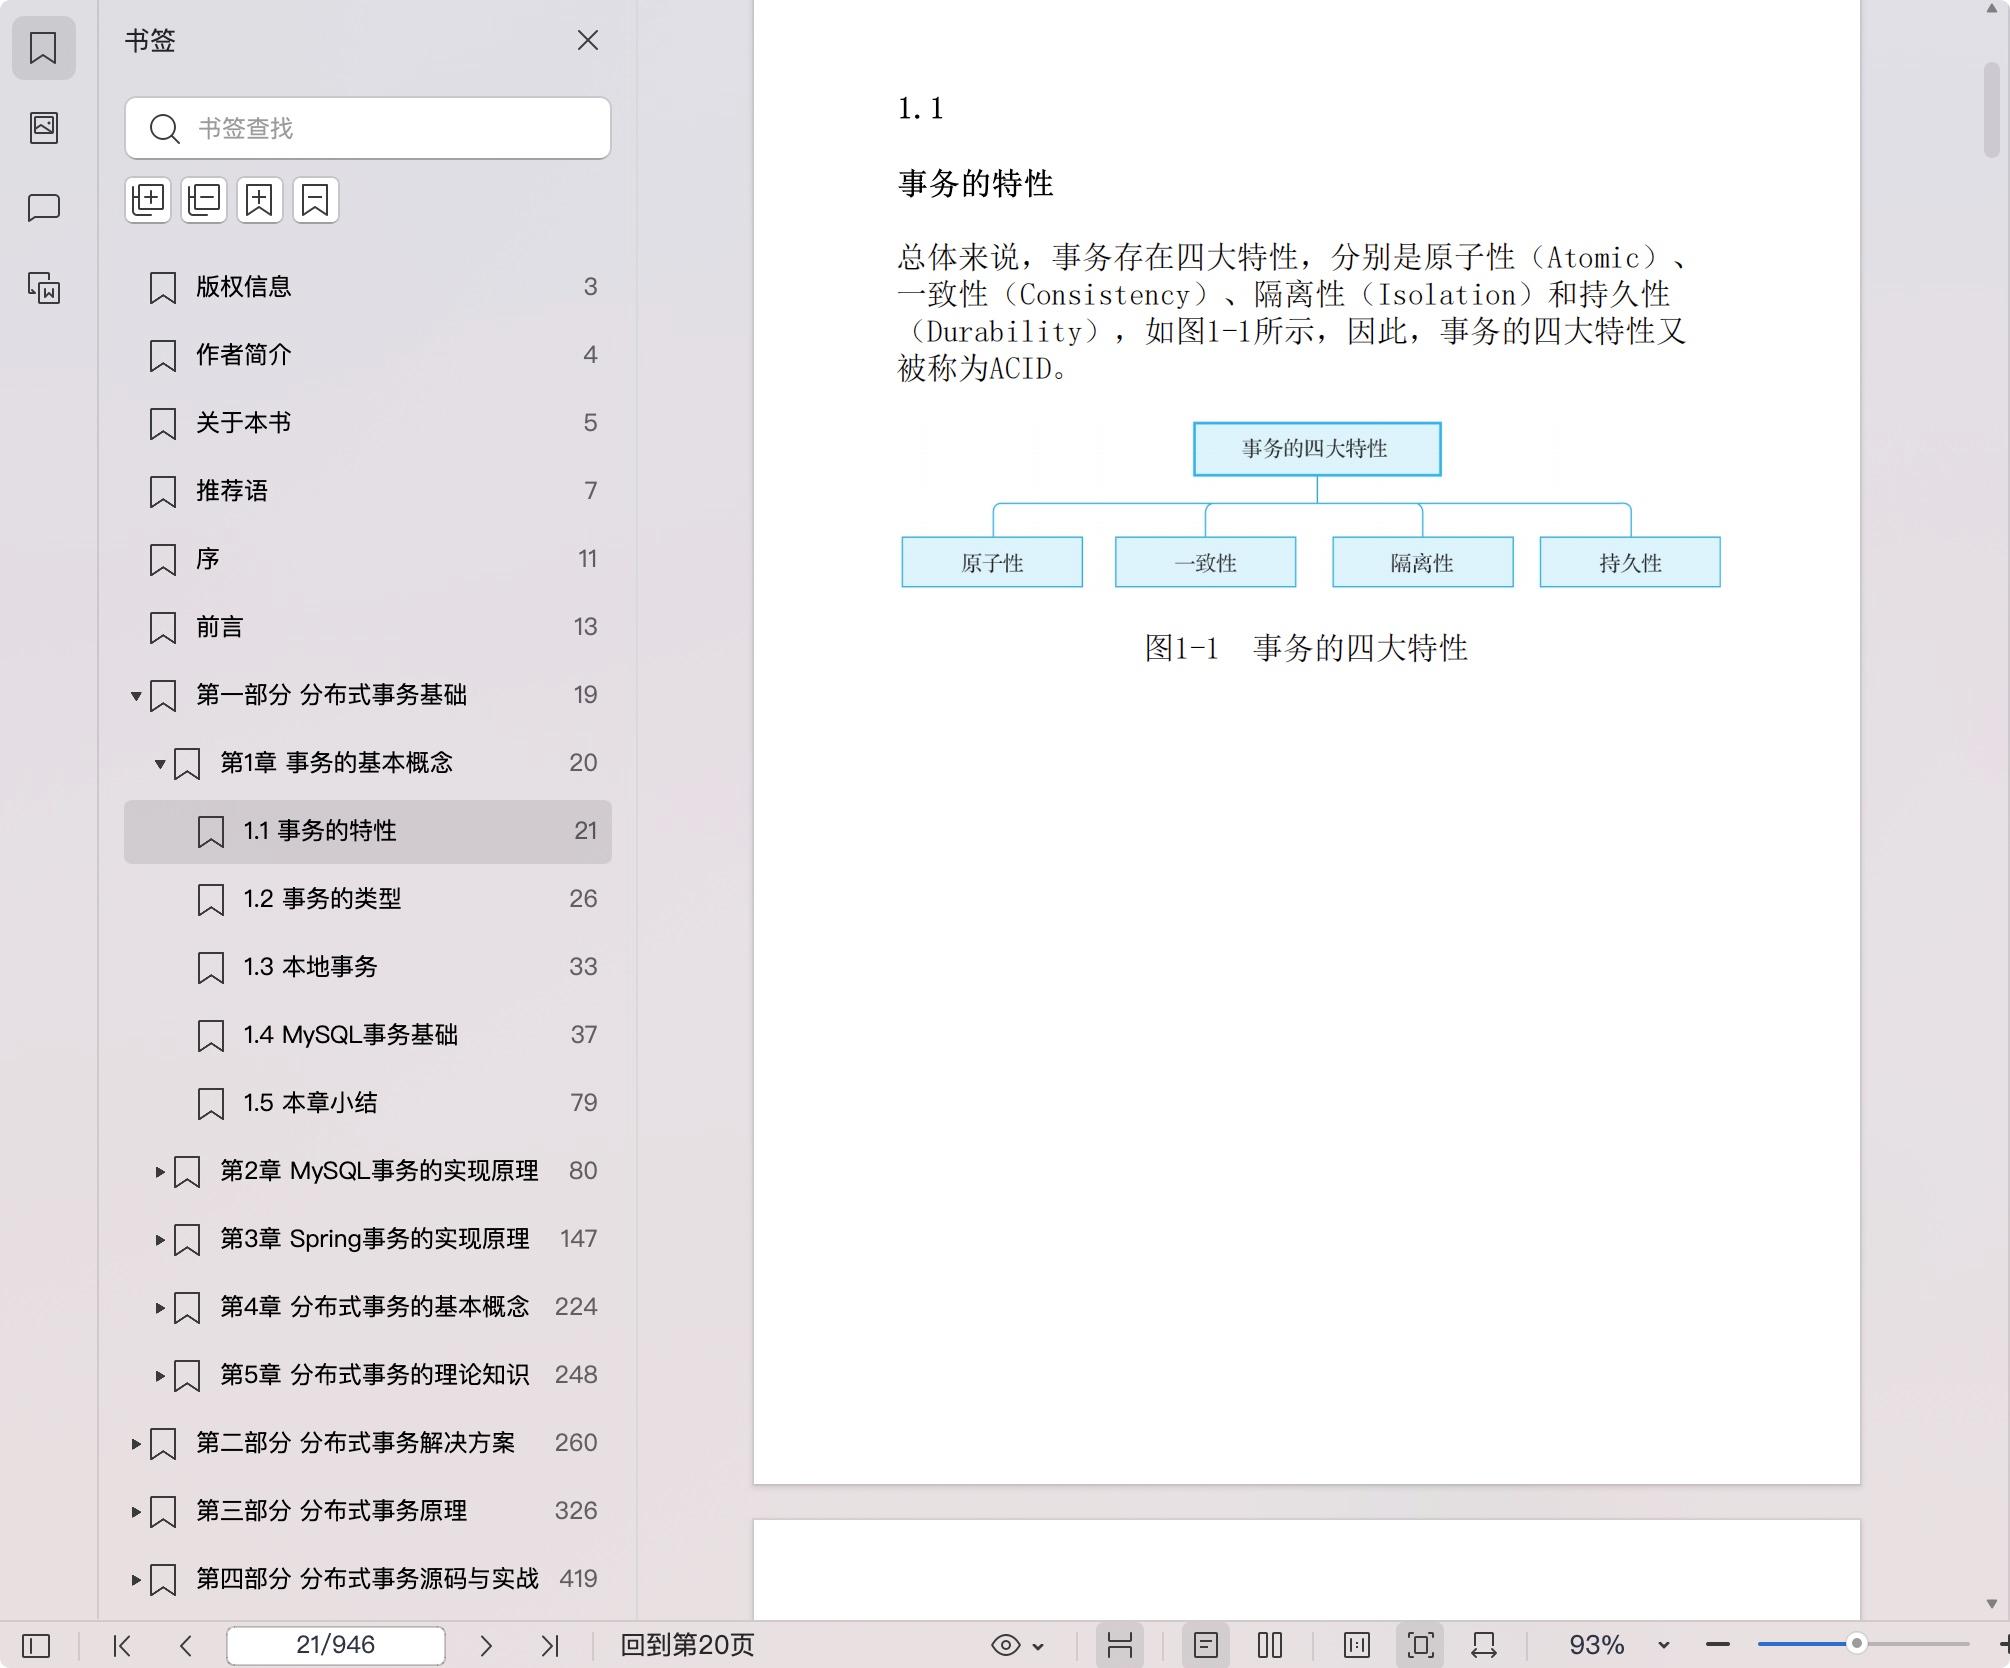The height and width of the screenshot is (1668, 2010).
Task: Go to the first page
Action: click(122, 1645)
